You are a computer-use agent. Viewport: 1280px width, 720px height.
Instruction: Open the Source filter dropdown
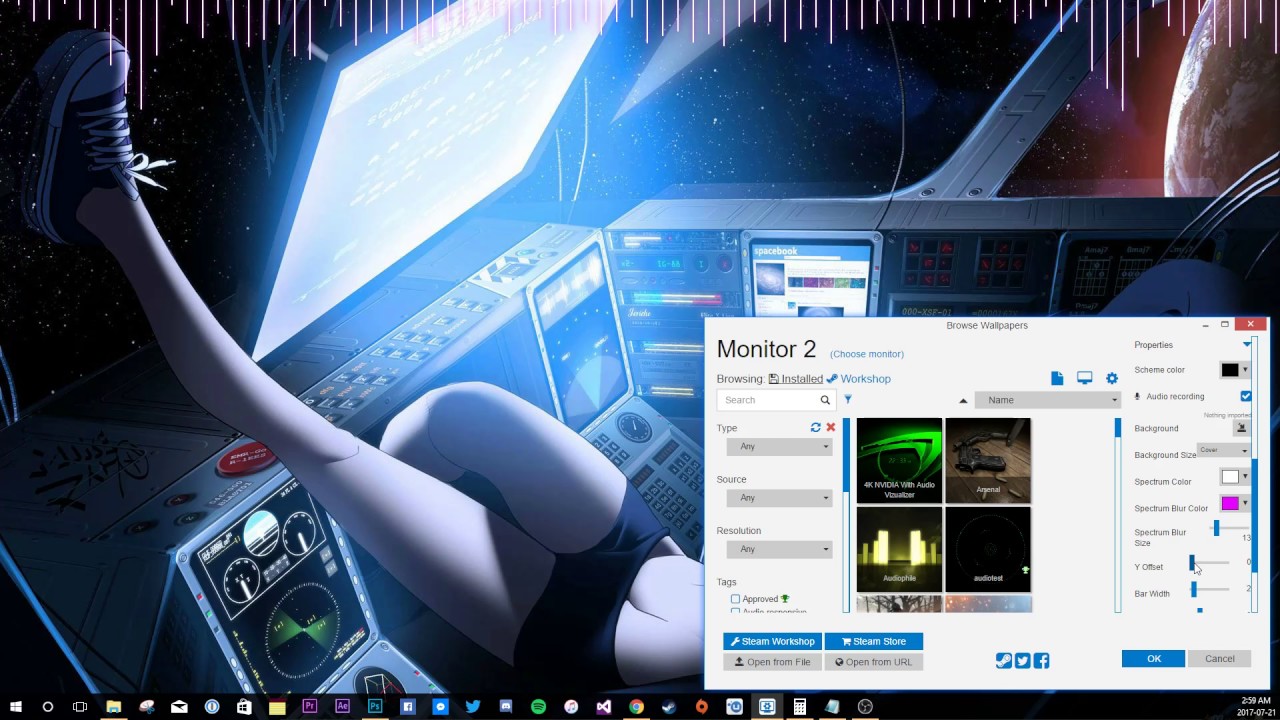point(779,498)
